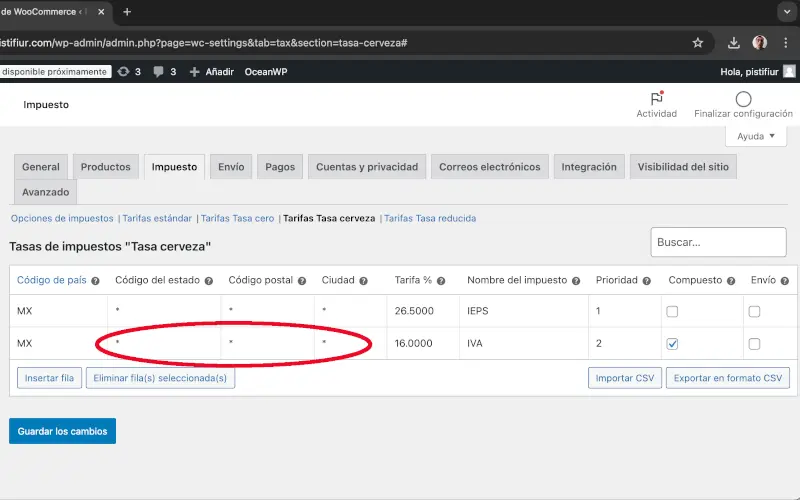Open the tab search chevron button
This screenshot has width=800, height=500.
(787, 12)
